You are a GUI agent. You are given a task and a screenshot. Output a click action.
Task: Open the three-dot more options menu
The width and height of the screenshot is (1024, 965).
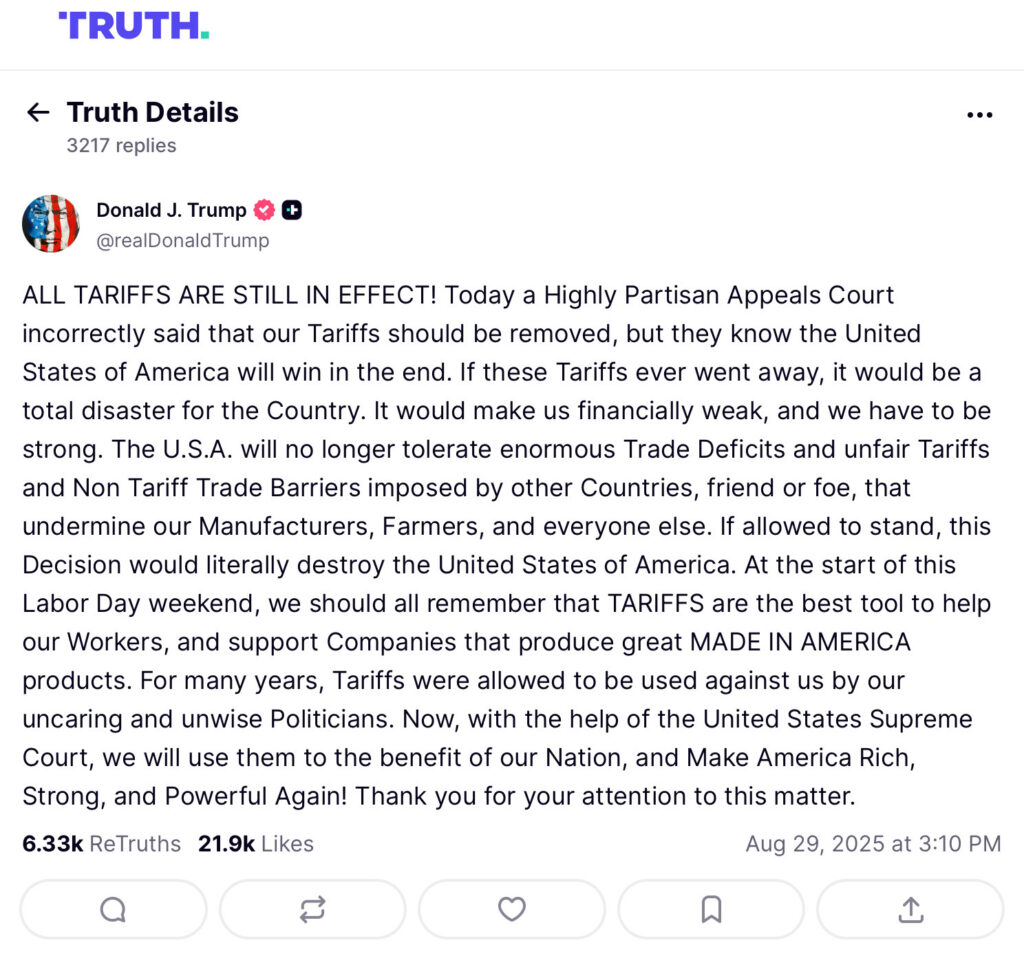pos(980,115)
